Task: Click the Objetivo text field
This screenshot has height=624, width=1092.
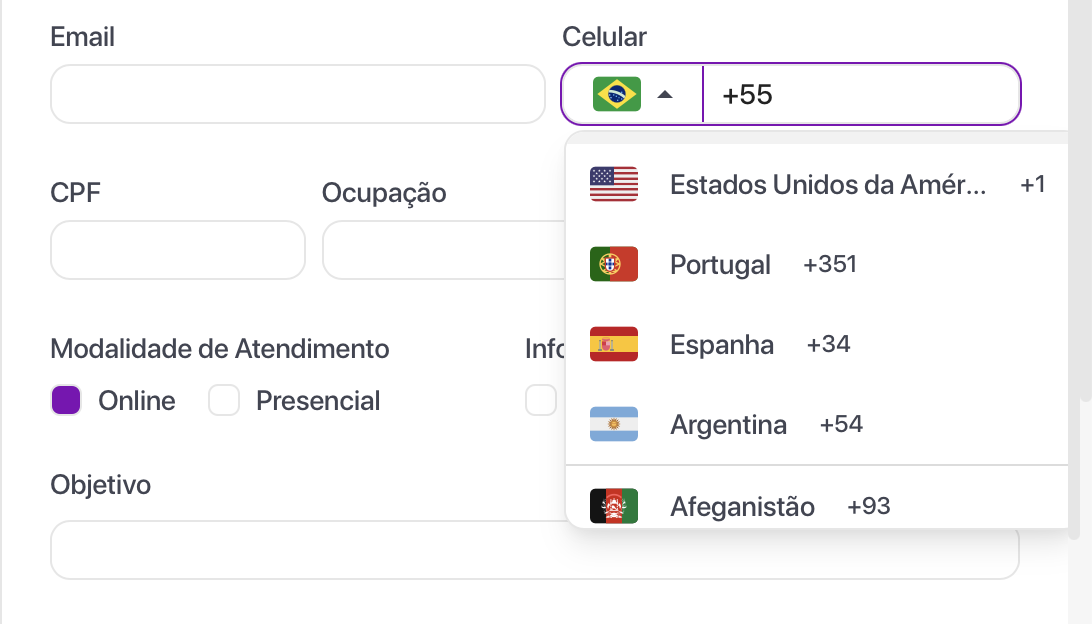Action: coord(400,549)
